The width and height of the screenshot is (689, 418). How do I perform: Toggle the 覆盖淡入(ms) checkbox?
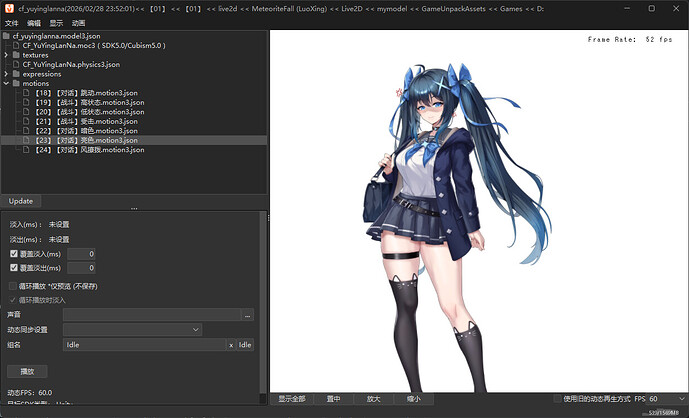coord(13,254)
